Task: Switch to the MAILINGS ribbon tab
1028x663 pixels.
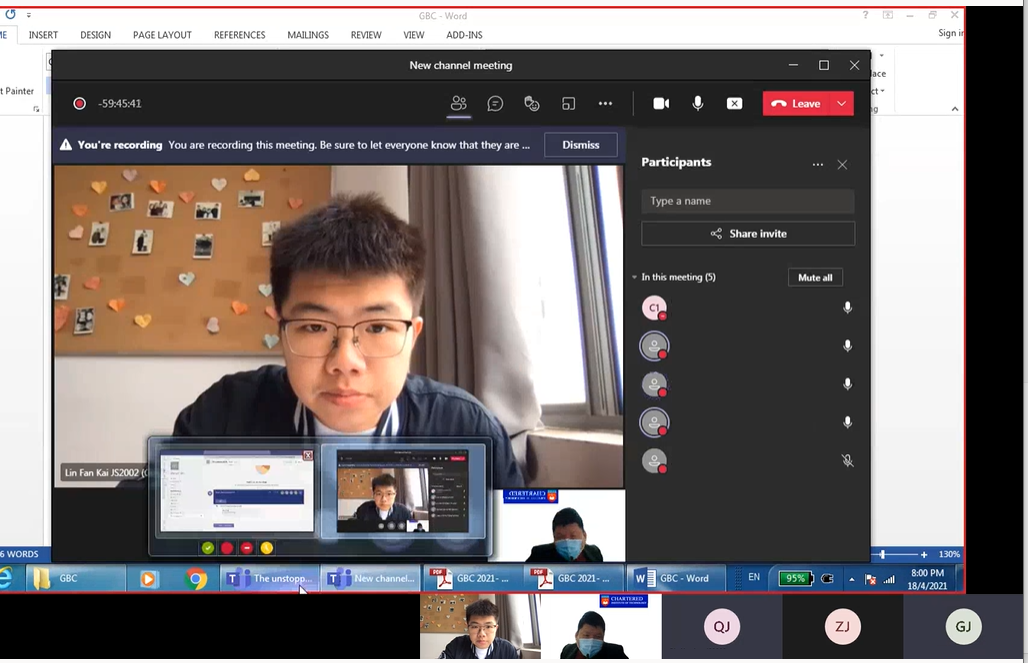Action: [x=308, y=35]
